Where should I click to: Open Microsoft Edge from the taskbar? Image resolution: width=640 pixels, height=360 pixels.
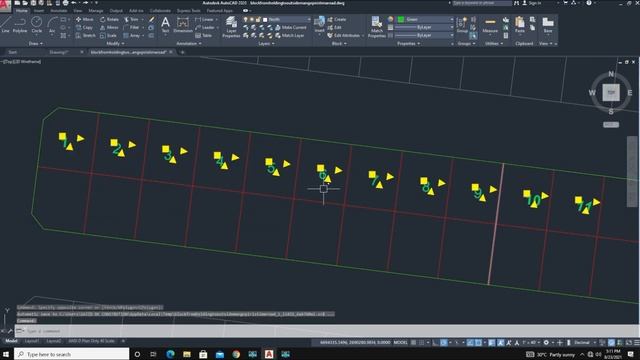point(170,354)
